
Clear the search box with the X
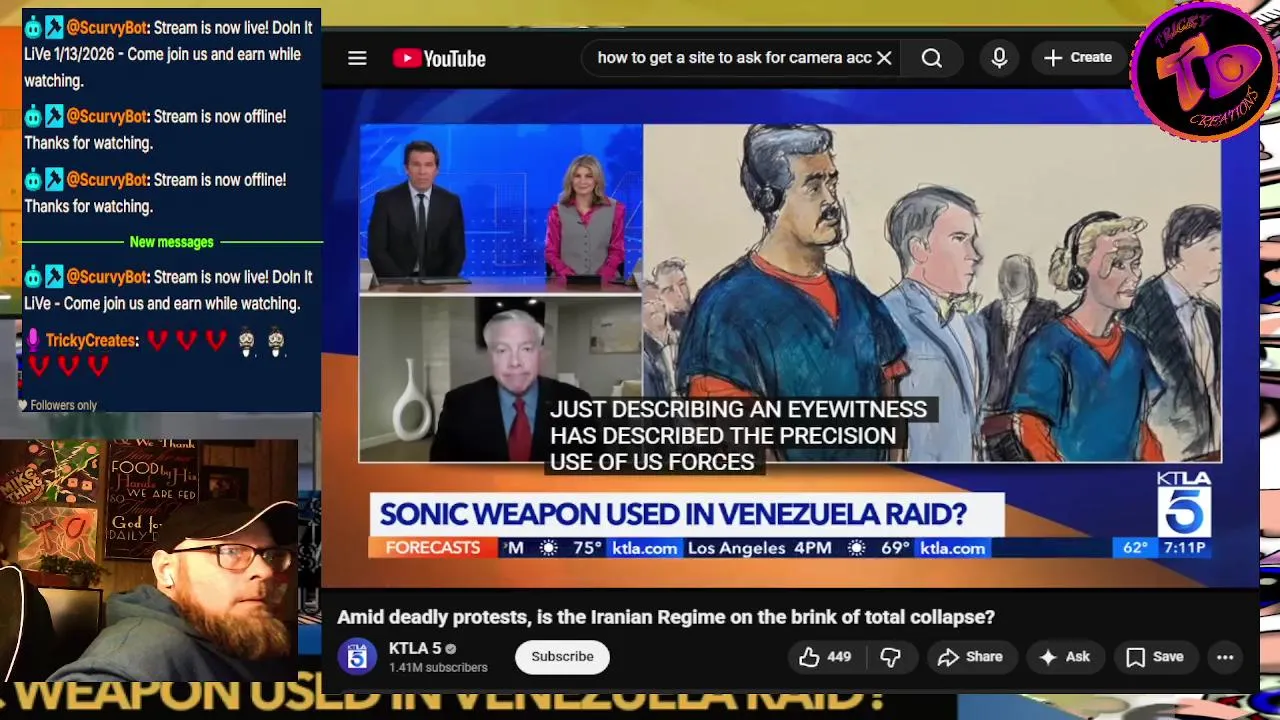coord(884,58)
